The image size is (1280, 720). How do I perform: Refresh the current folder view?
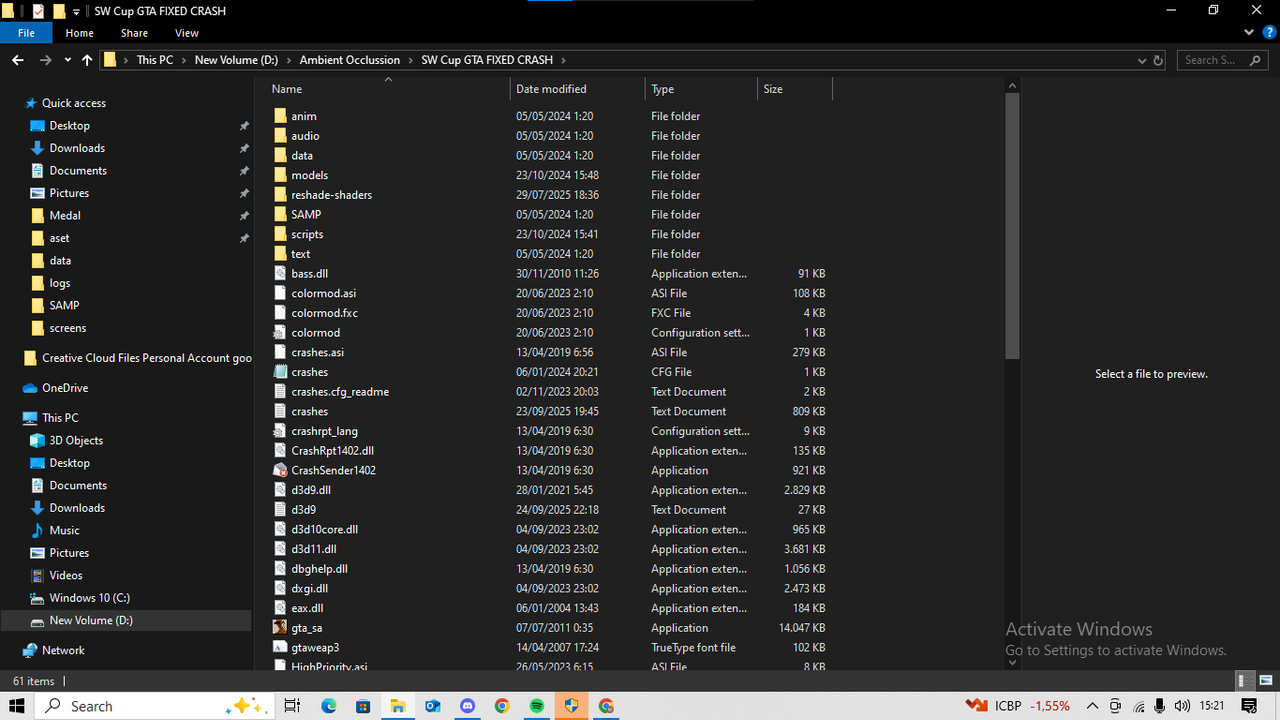point(1158,60)
